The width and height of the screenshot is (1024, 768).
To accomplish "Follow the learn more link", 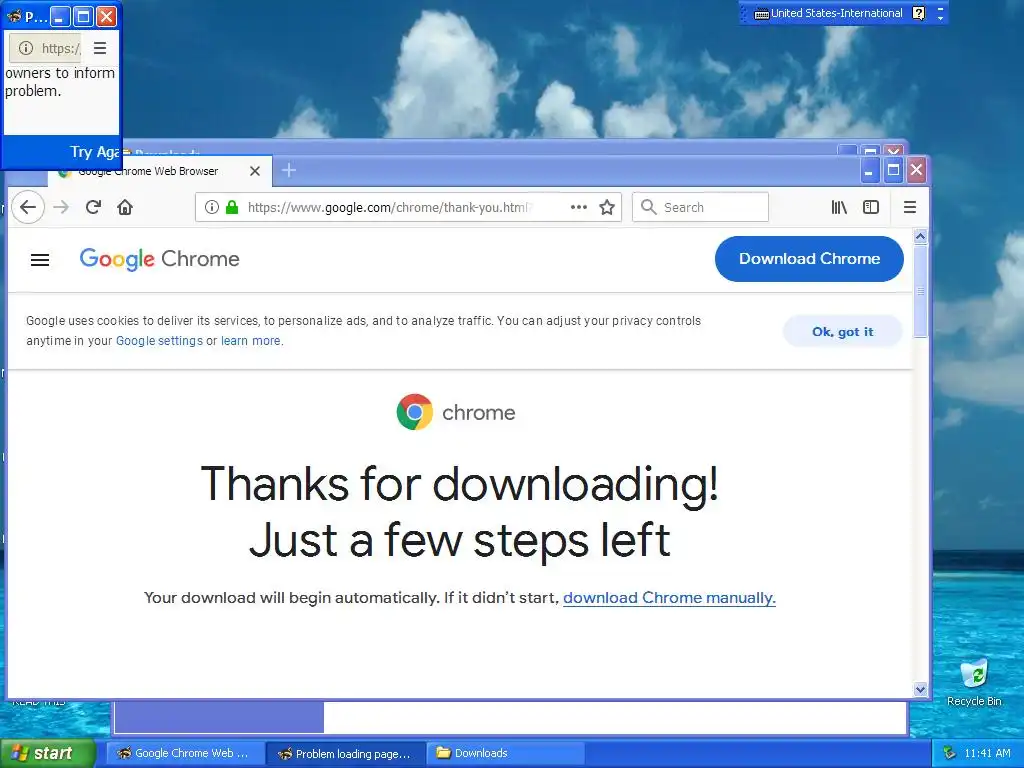I will click(x=251, y=341).
